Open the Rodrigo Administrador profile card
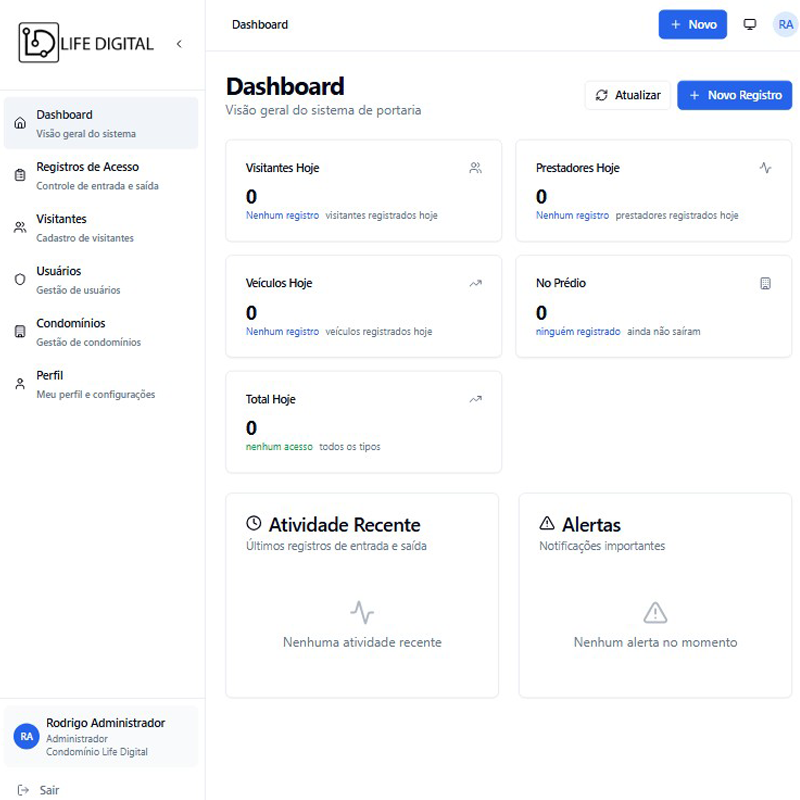Viewport: 800px width, 800px height. click(101, 736)
